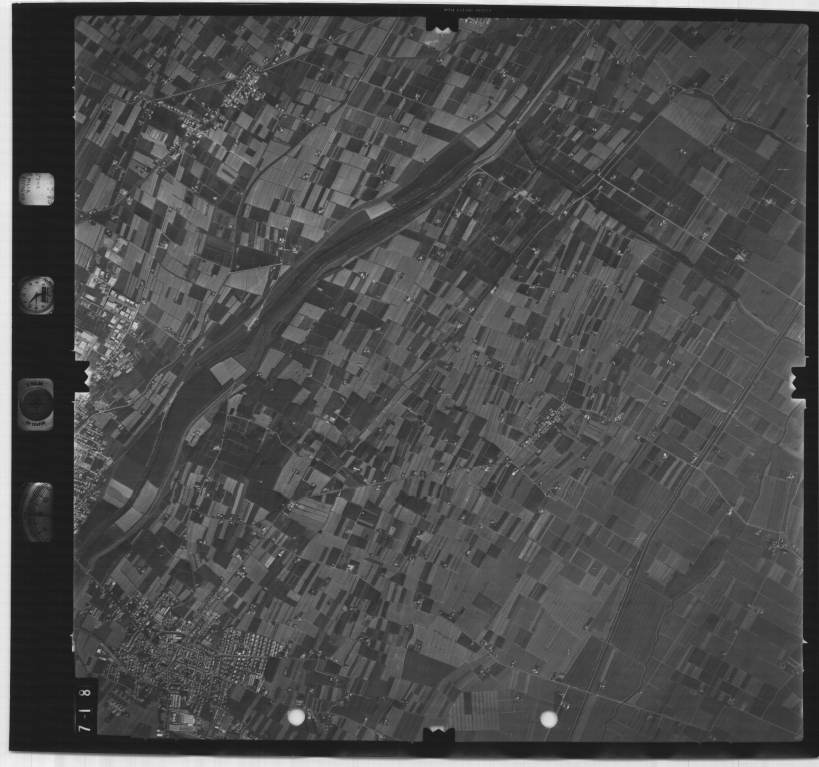819x767 pixels.
Task: Click the altimeter dial at bottom of margin
Action: (x=38, y=511)
